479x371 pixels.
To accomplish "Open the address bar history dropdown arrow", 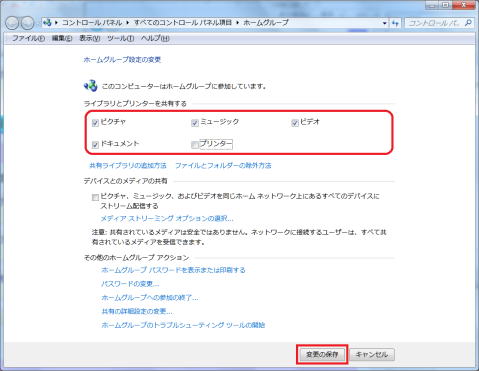I will coord(385,23).
